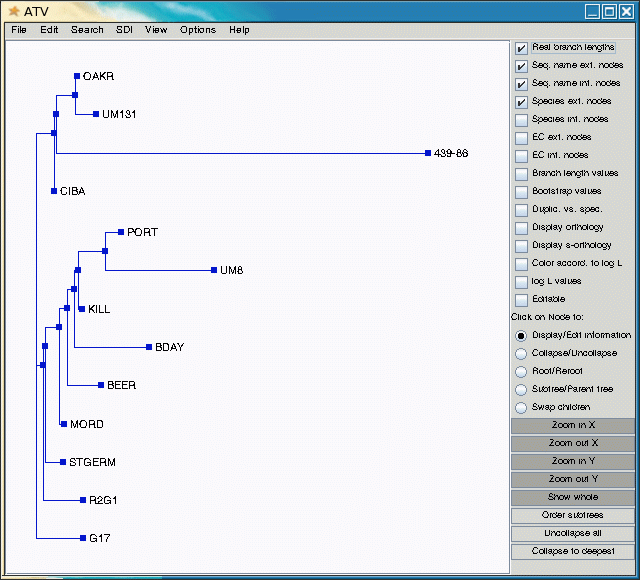The width and height of the screenshot is (640, 580).
Task: Select the G17 node square
Action: 83,538
